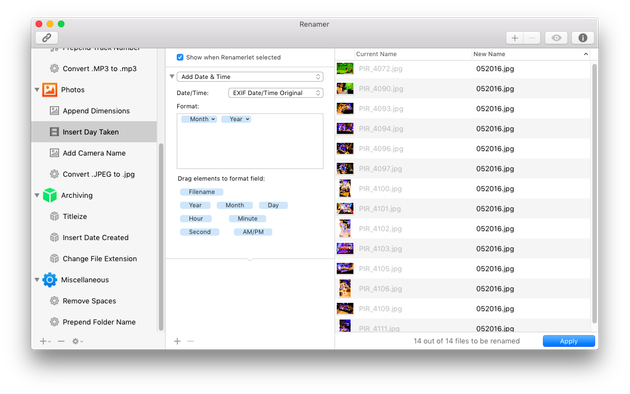The image size is (630, 394).
Task: Click the Apply button
Action: pos(569,341)
